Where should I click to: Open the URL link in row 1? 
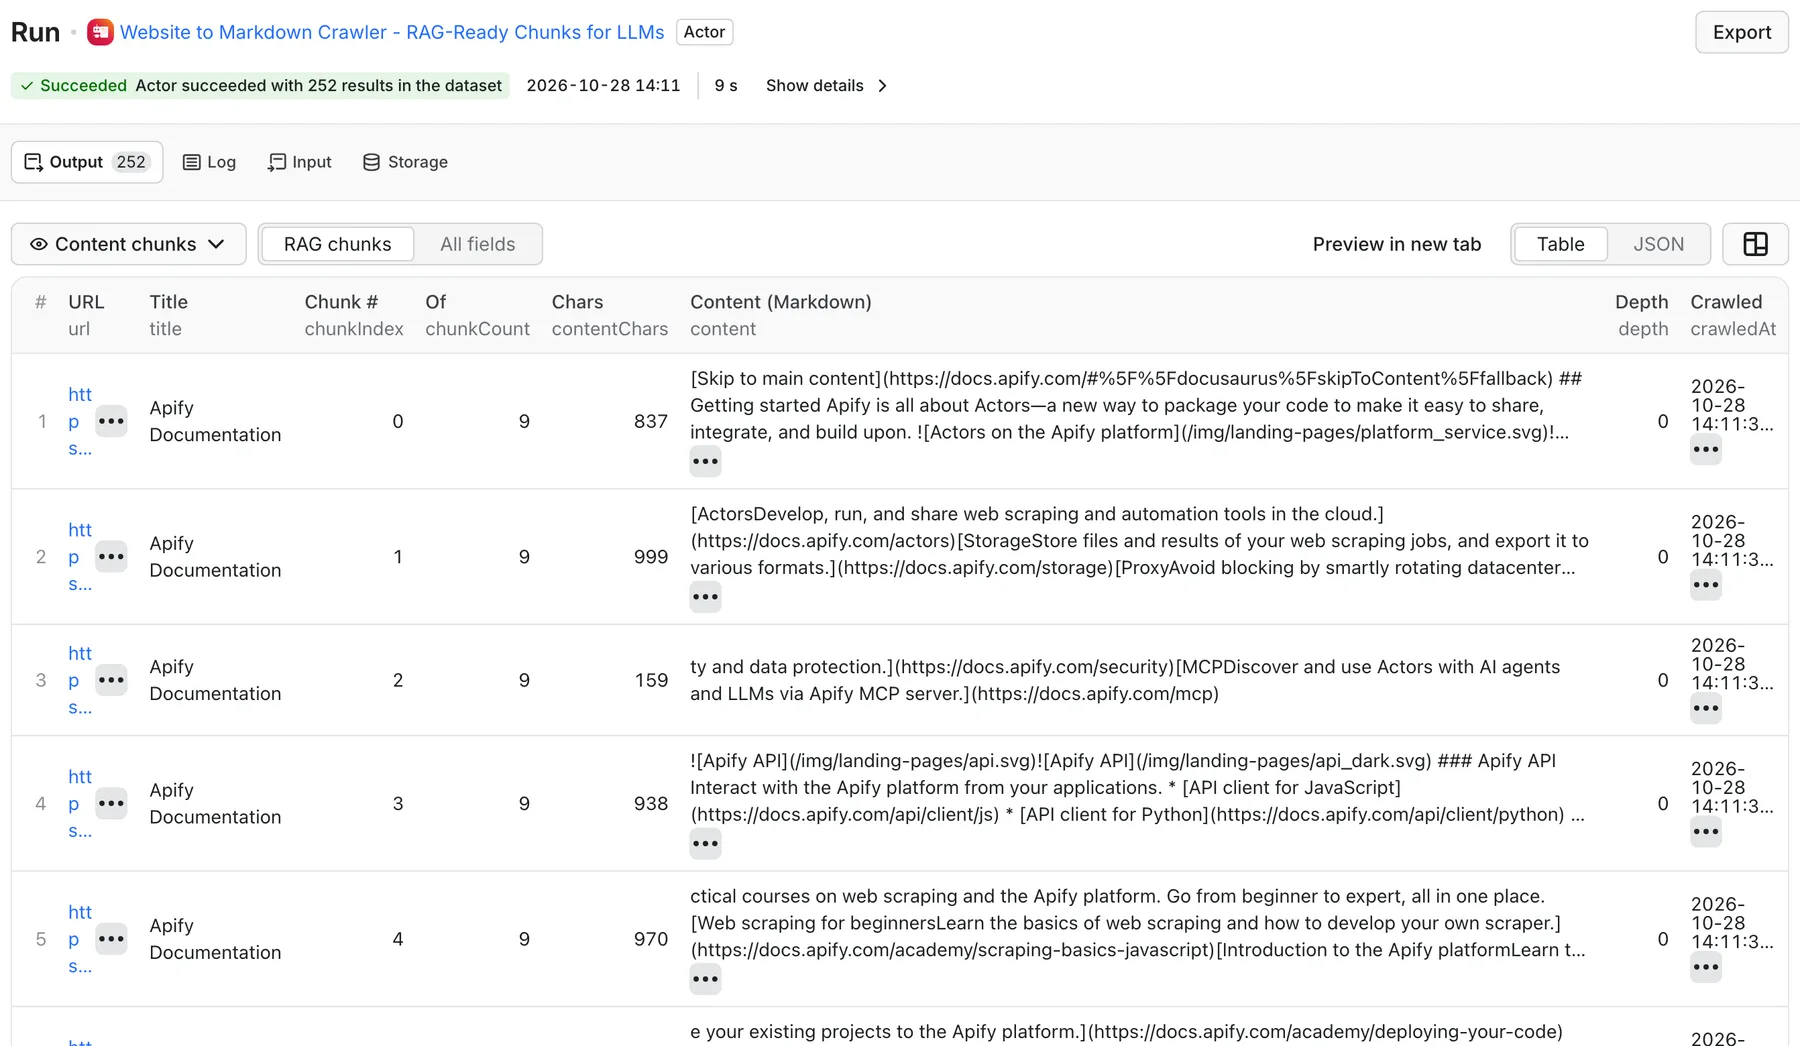[x=80, y=421]
